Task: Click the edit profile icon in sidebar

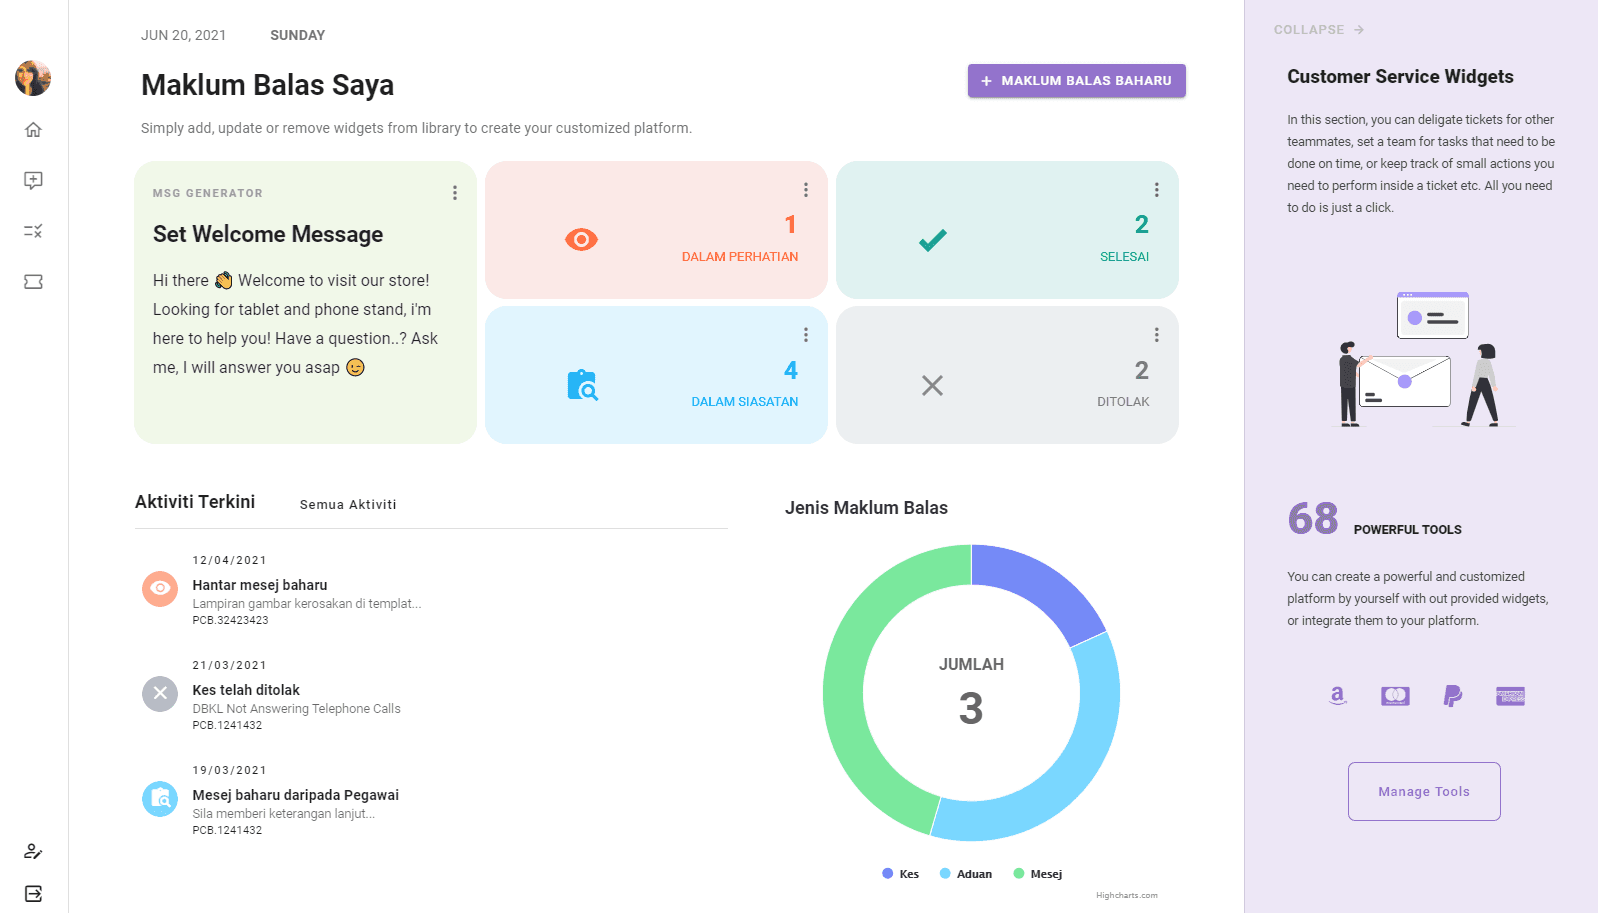Action: pos(33,851)
